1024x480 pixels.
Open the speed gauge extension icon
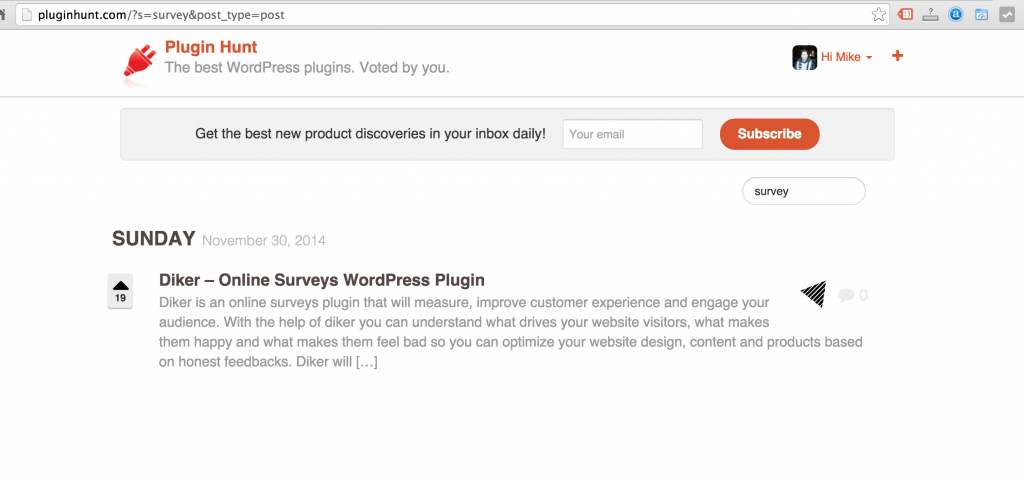point(981,14)
